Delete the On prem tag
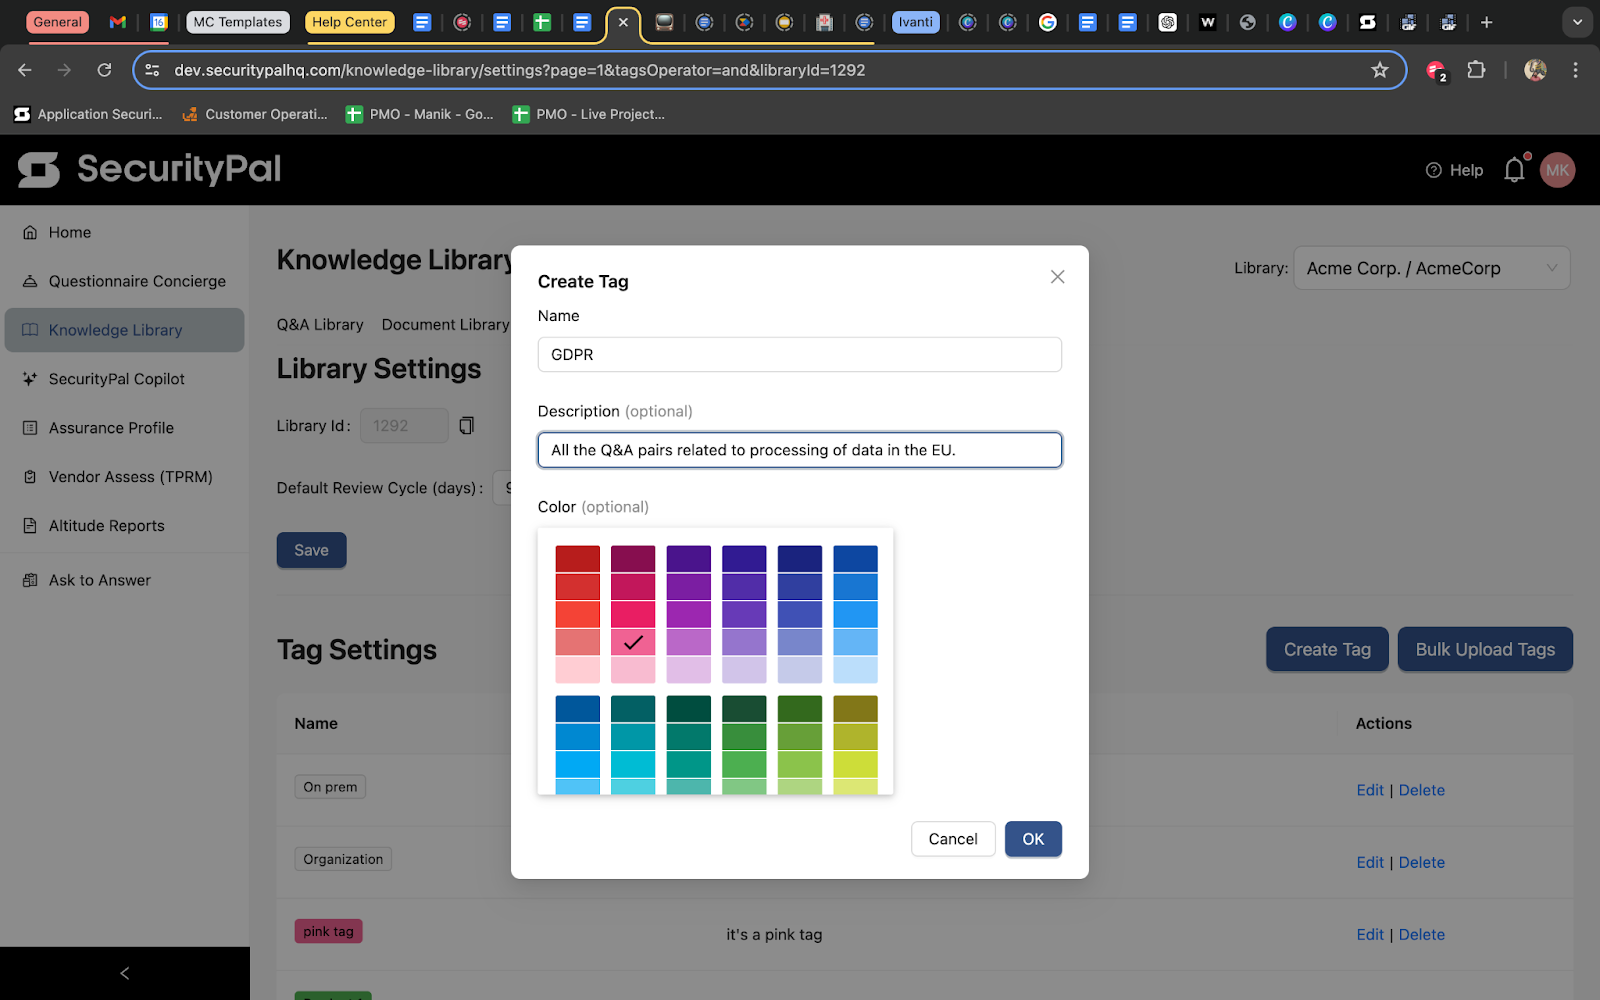 pyautogui.click(x=1421, y=790)
